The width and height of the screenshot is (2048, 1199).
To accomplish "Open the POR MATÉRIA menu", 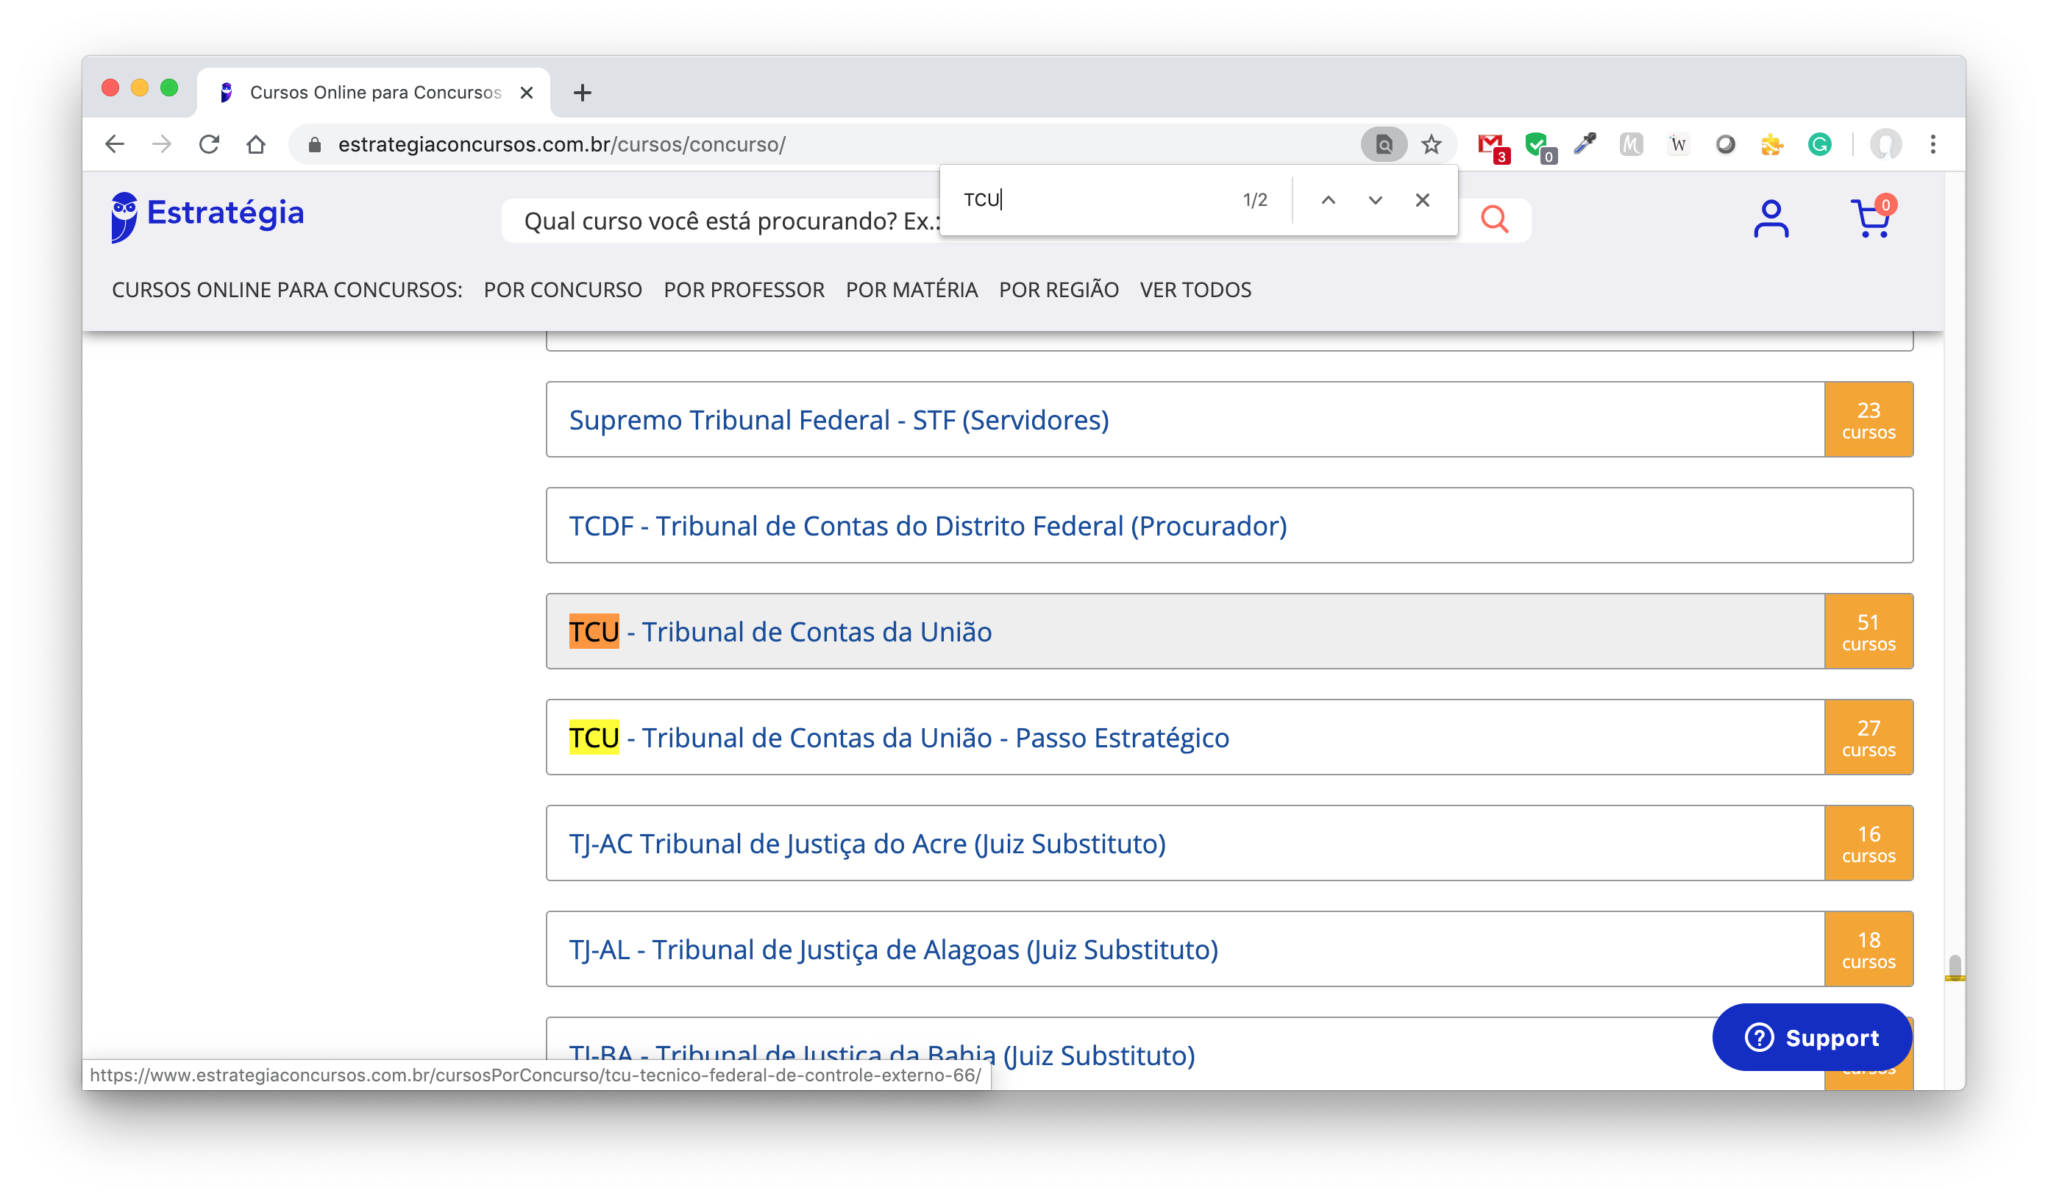I will (x=912, y=290).
